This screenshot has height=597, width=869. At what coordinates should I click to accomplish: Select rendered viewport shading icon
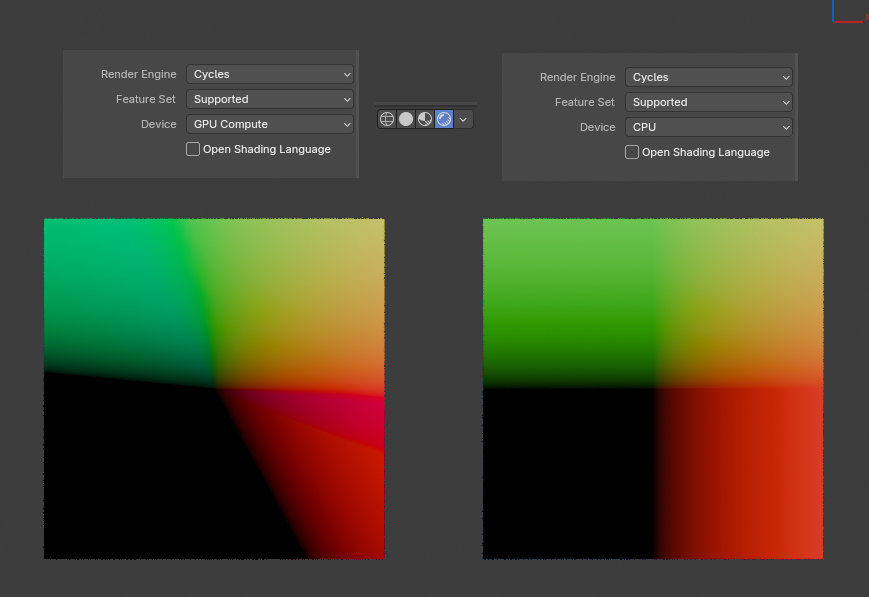(444, 119)
